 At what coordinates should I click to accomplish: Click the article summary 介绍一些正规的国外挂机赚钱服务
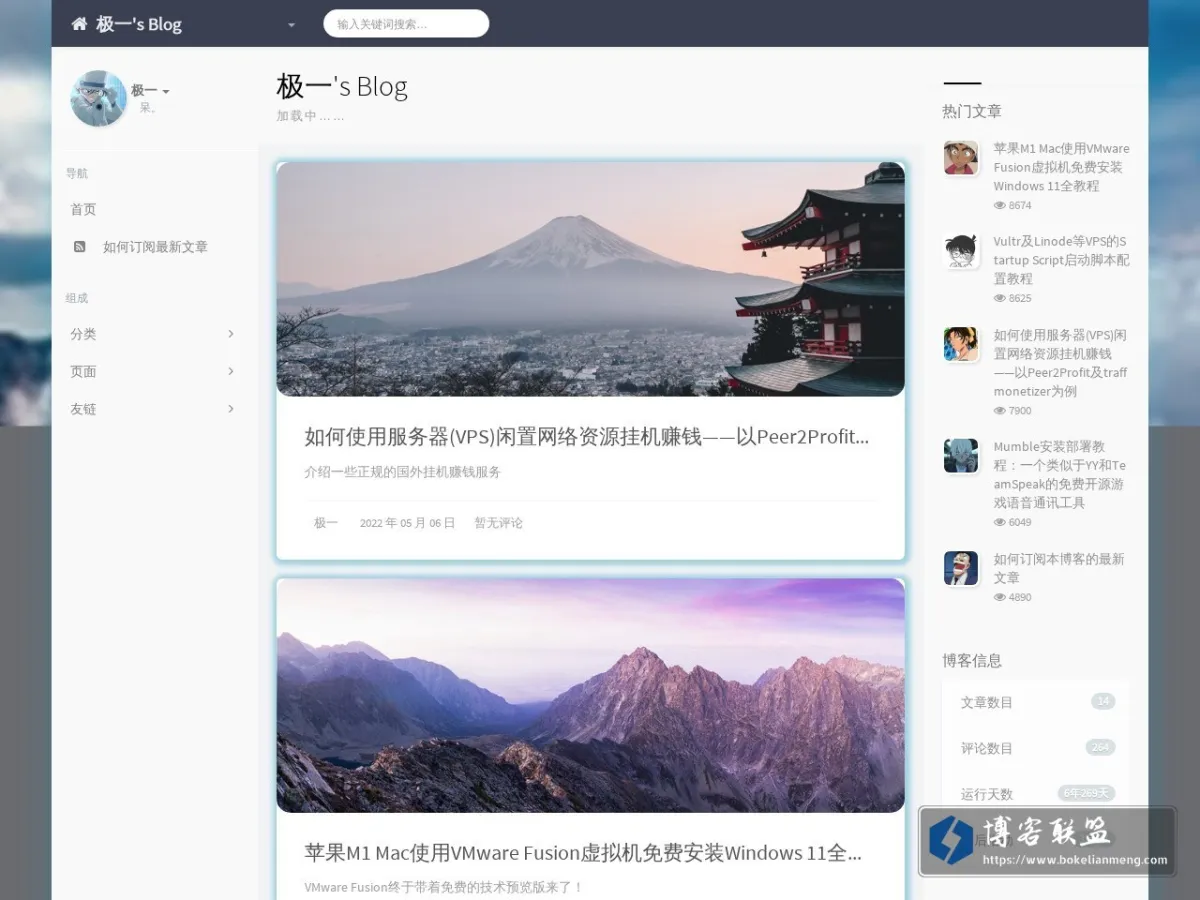[402, 472]
